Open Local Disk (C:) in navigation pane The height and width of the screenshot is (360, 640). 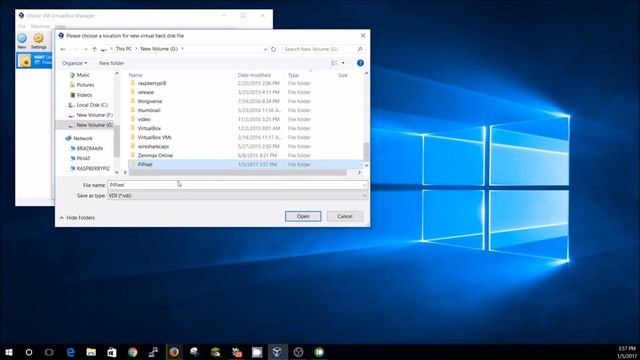(92, 105)
